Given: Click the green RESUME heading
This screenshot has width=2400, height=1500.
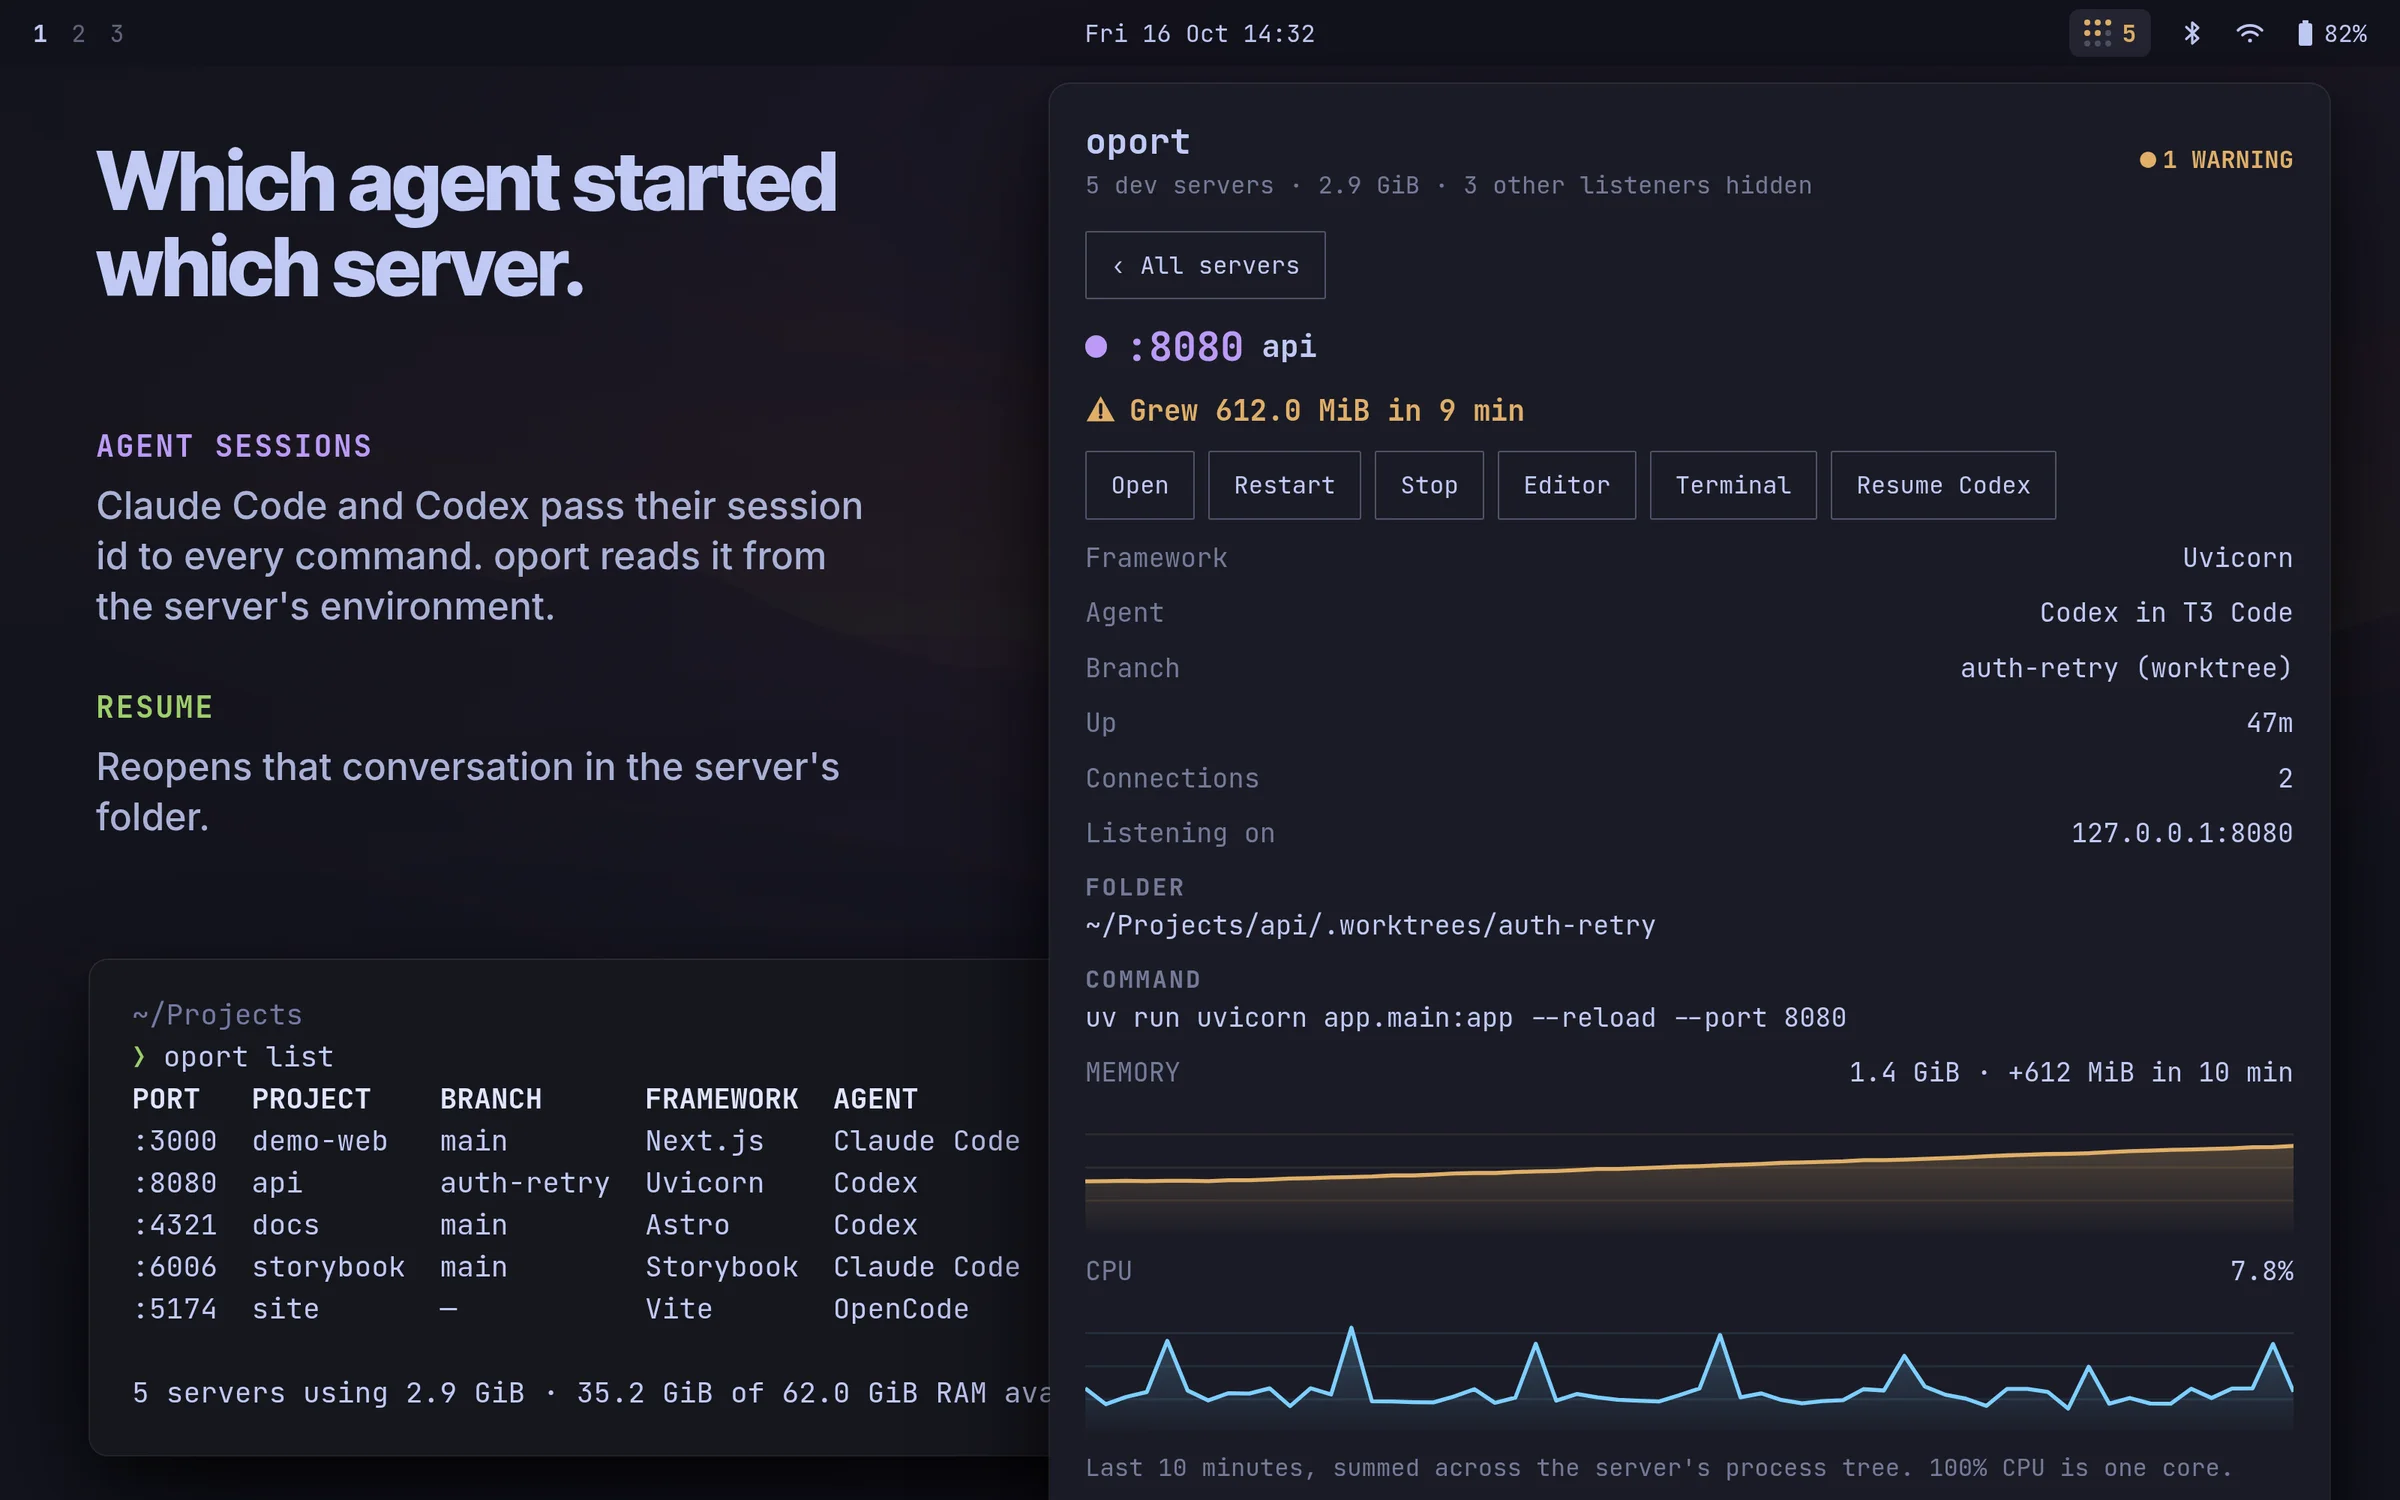Looking at the screenshot, I should 154,707.
